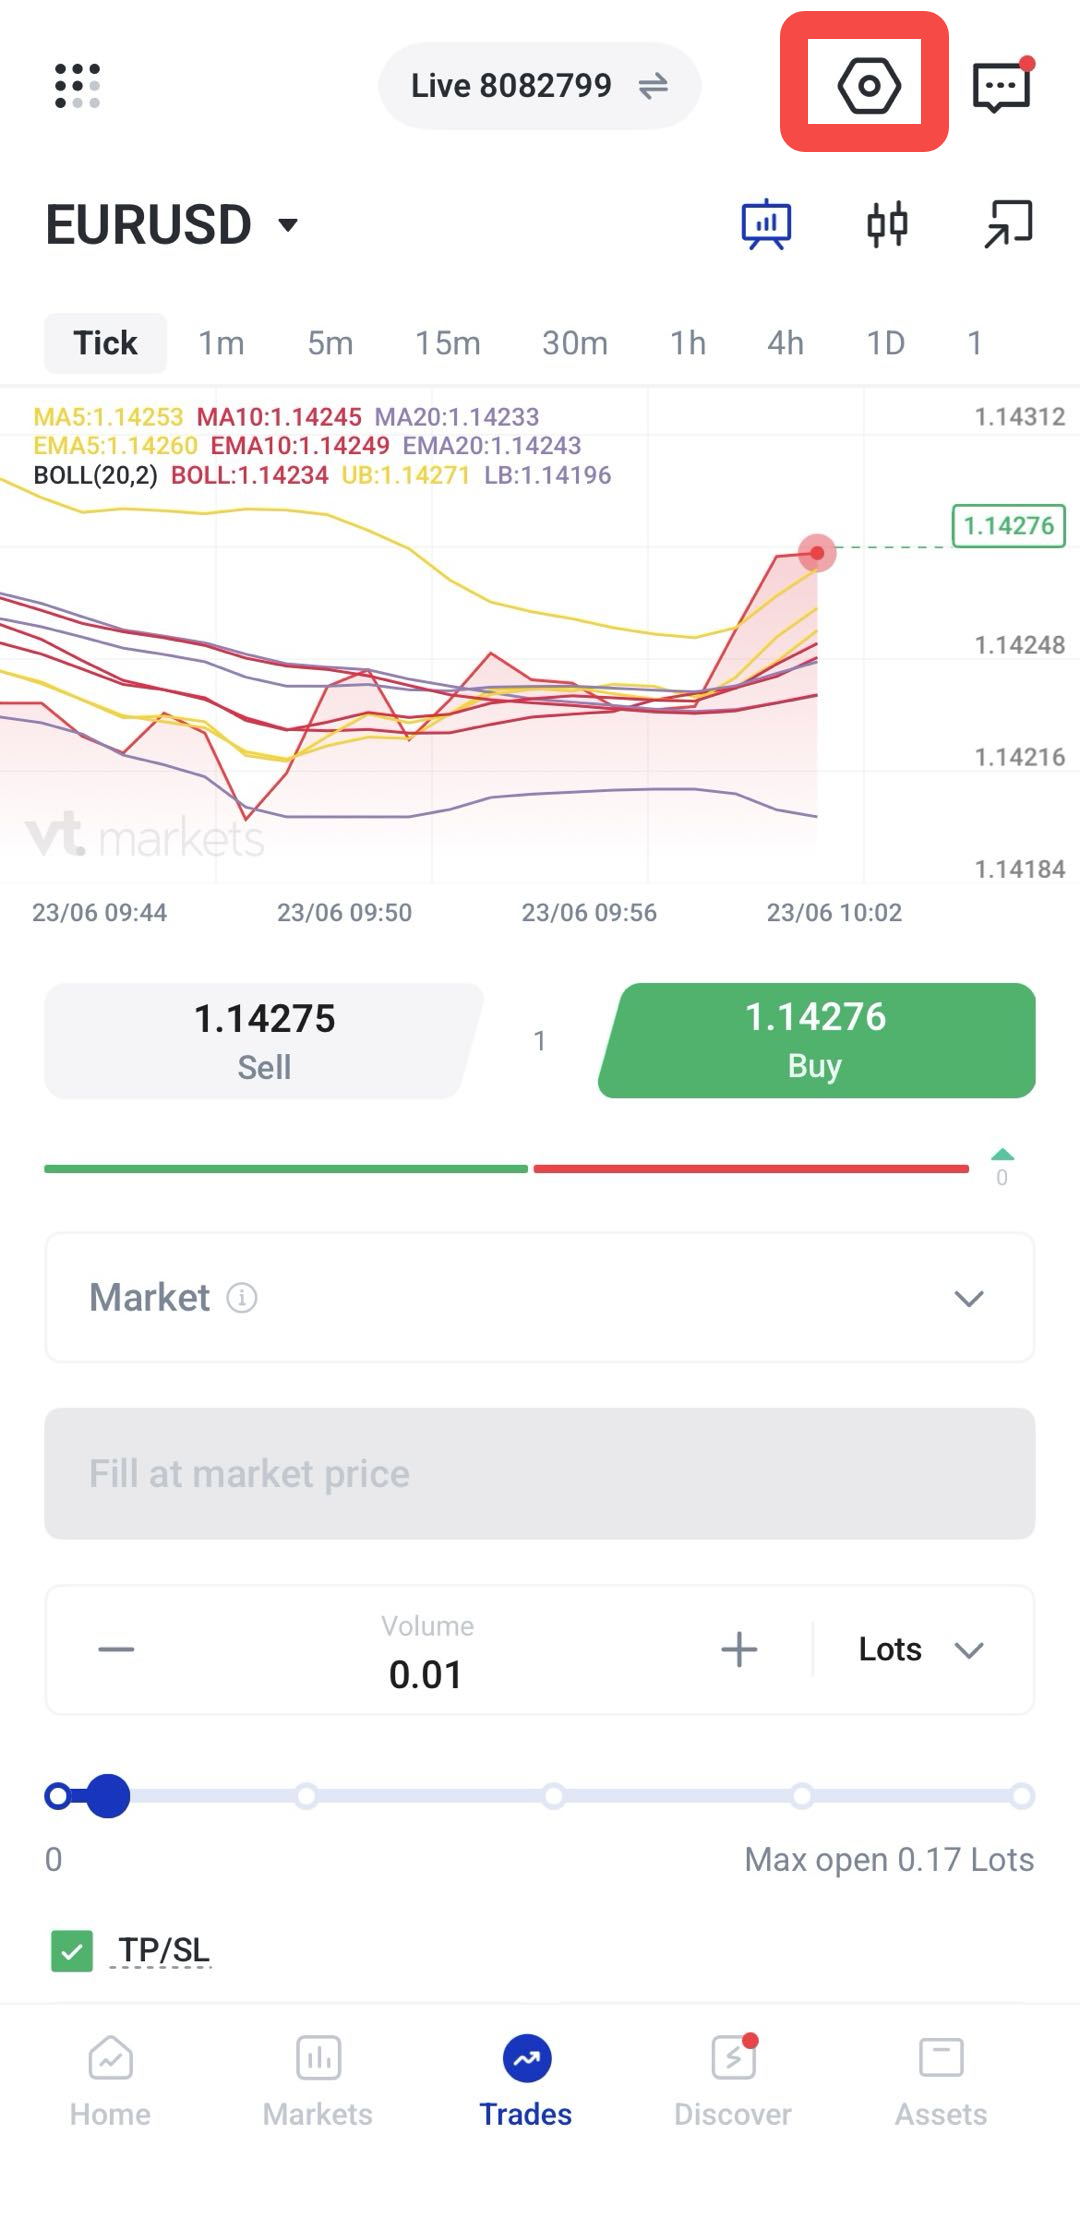This screenshot has height=2230, width=1080.
Task: Expand the chart to fullscreen
Action: click(1008, 224)
